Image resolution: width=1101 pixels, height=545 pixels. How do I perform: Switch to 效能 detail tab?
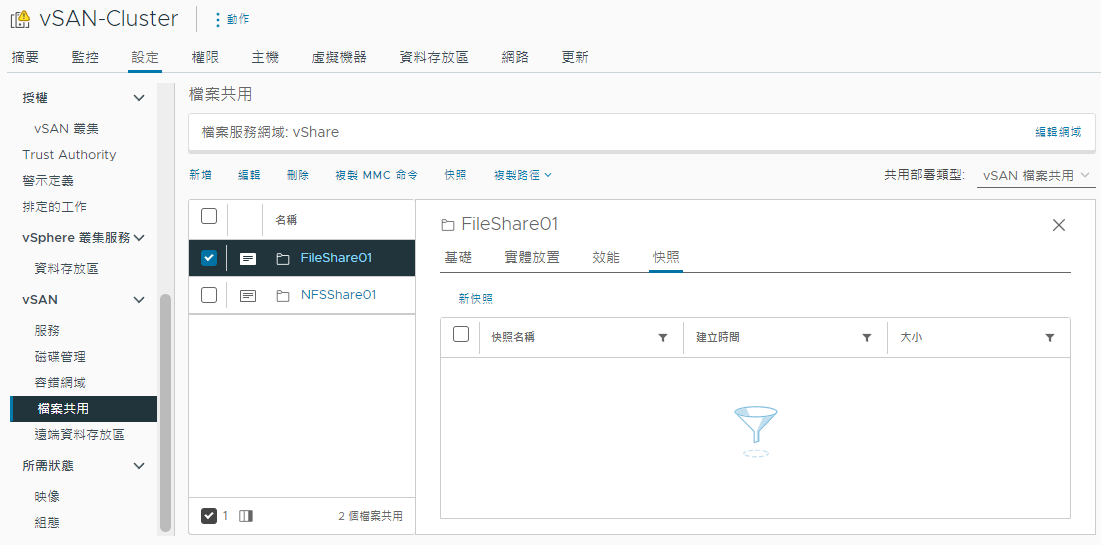tap(606, 257)
